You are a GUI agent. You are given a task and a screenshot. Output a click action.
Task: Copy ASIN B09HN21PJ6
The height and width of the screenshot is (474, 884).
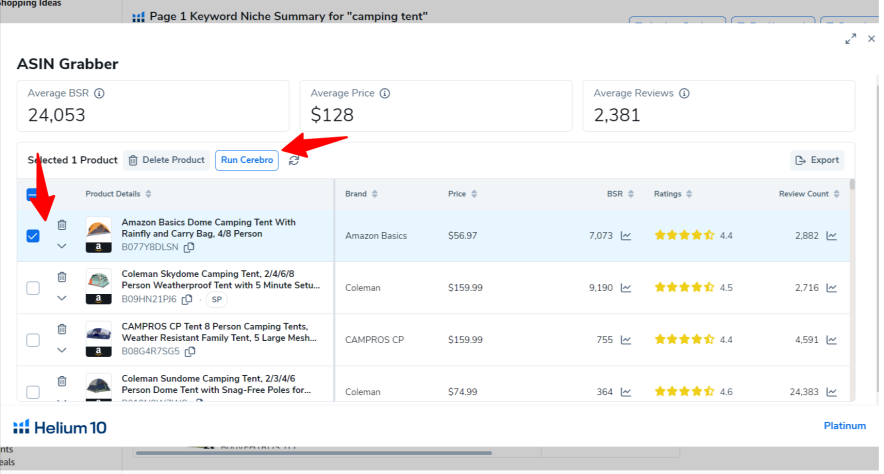click(187, 299)
